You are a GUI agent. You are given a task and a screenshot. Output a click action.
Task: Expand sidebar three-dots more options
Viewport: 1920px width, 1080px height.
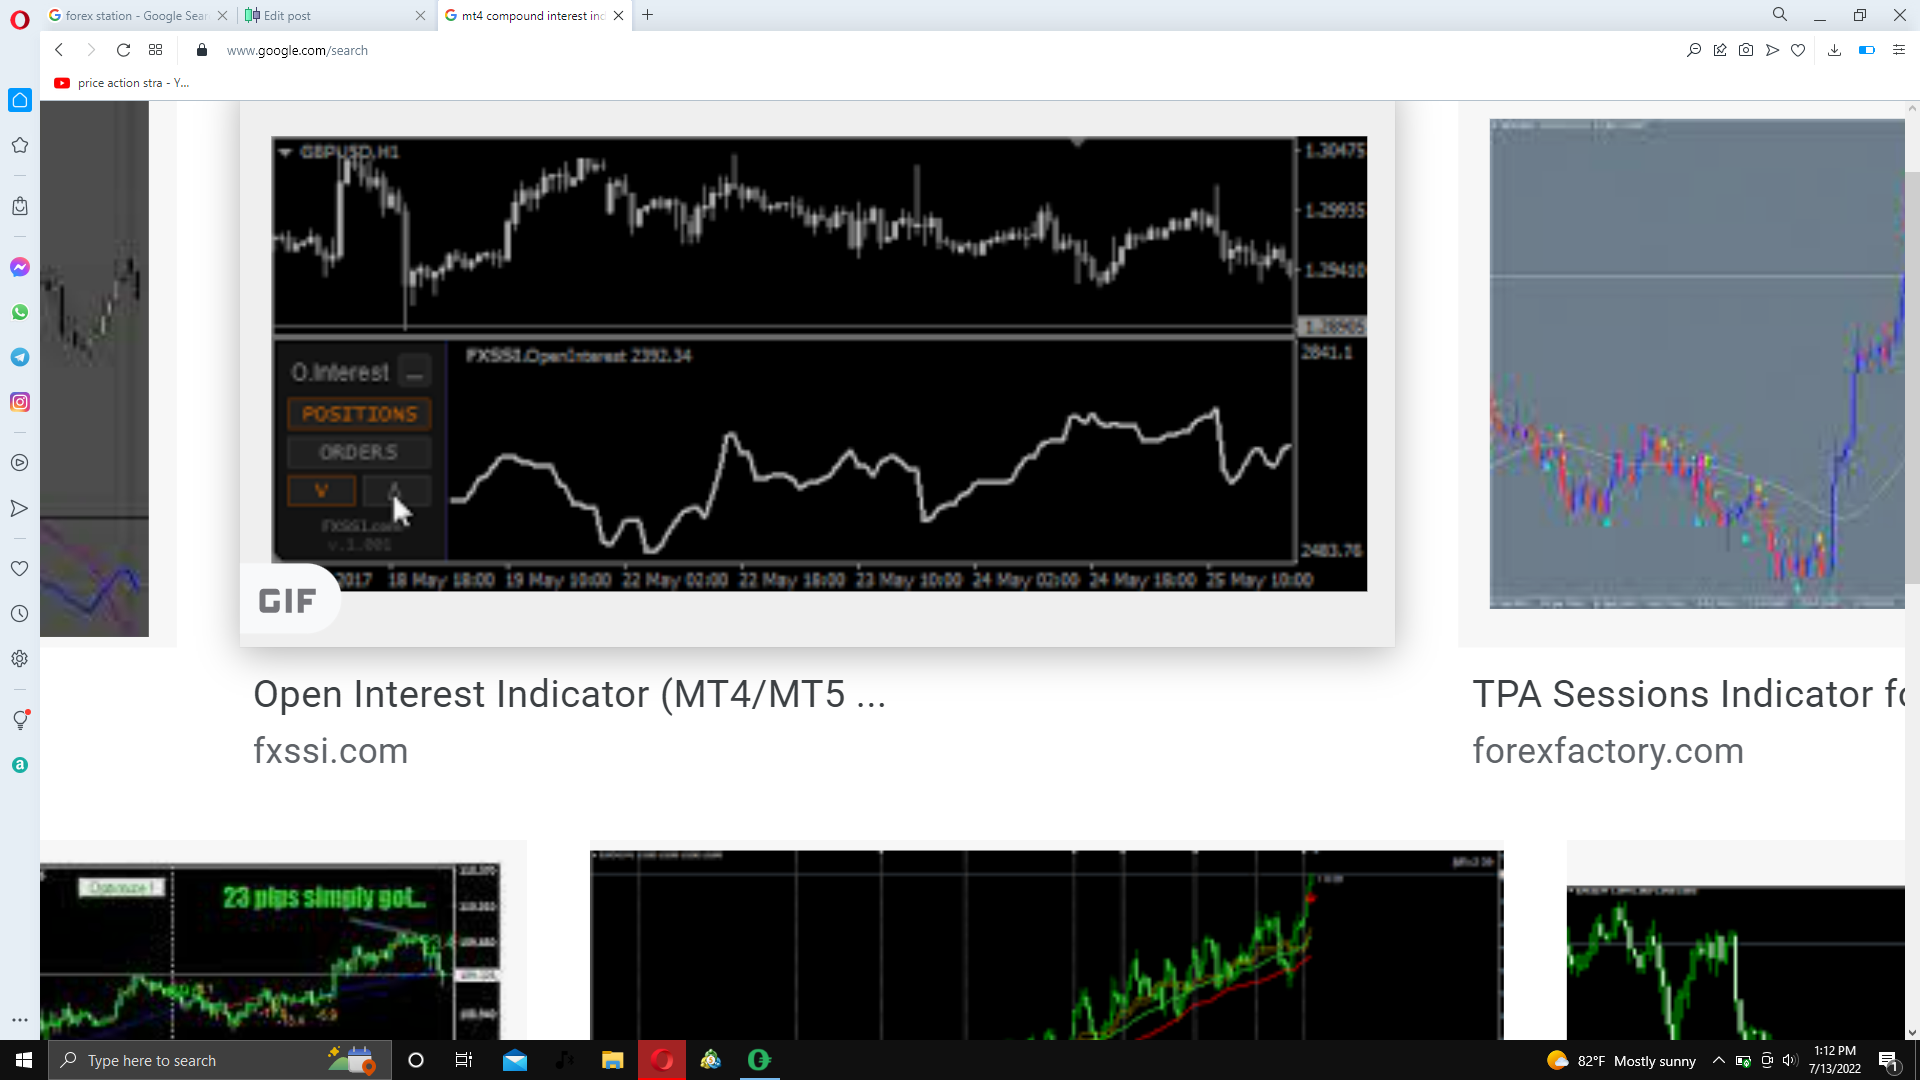[19, 1020]
